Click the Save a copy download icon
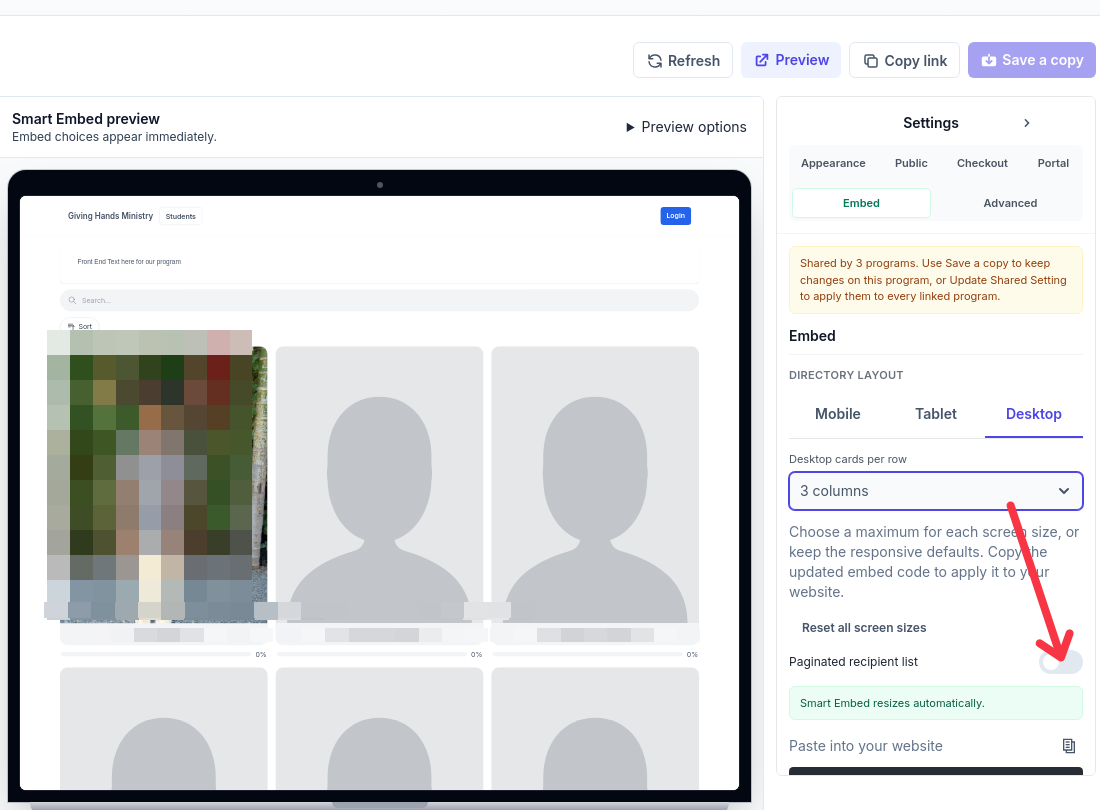Screen dimensions: 1100x810 988,60
